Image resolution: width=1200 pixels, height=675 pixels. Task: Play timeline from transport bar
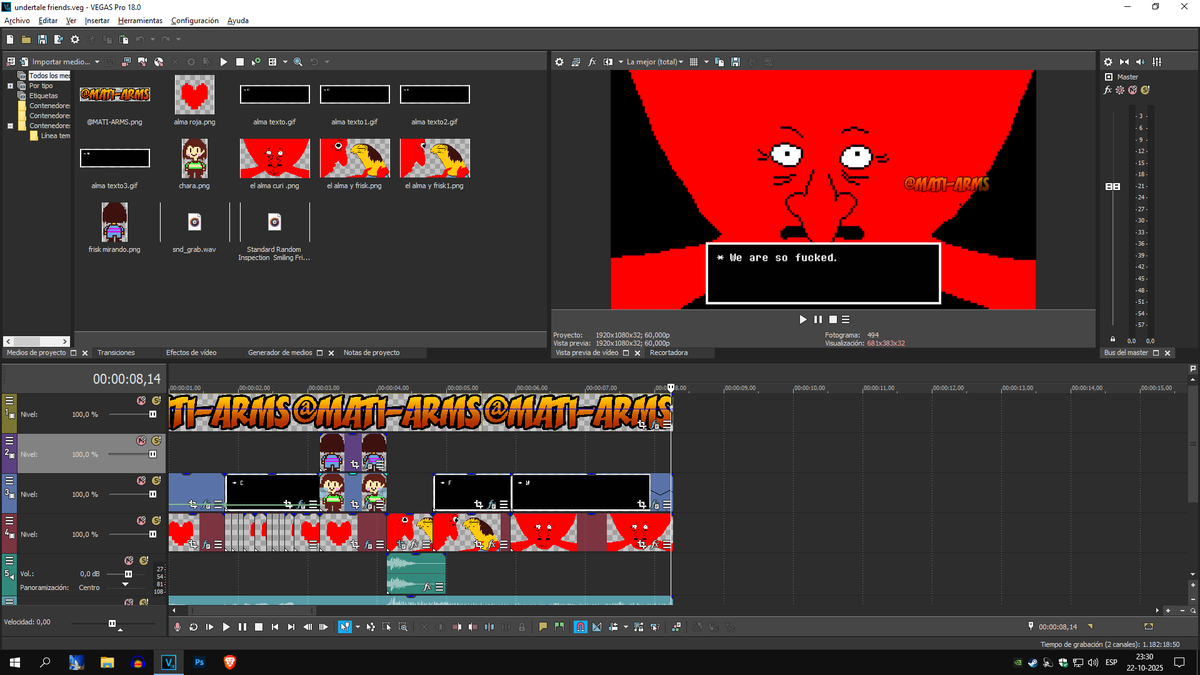pyautogui.click(x=226, y=627)
